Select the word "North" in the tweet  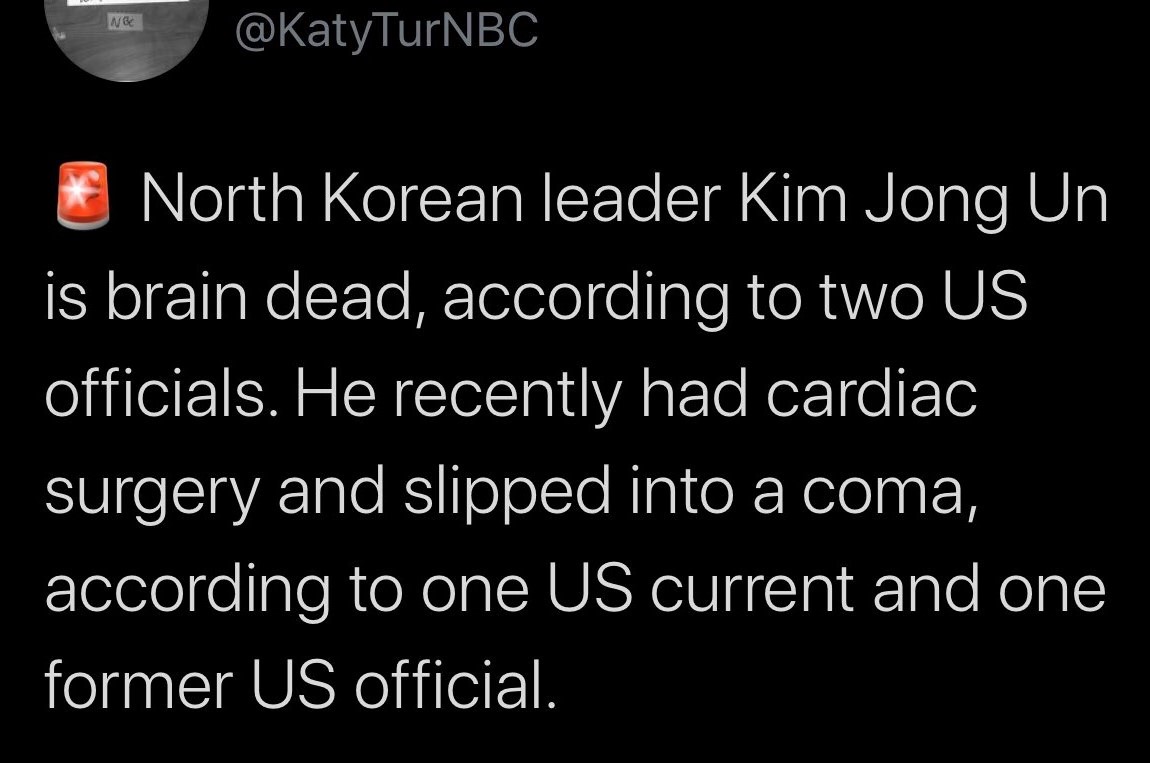(x=222, y=197)
